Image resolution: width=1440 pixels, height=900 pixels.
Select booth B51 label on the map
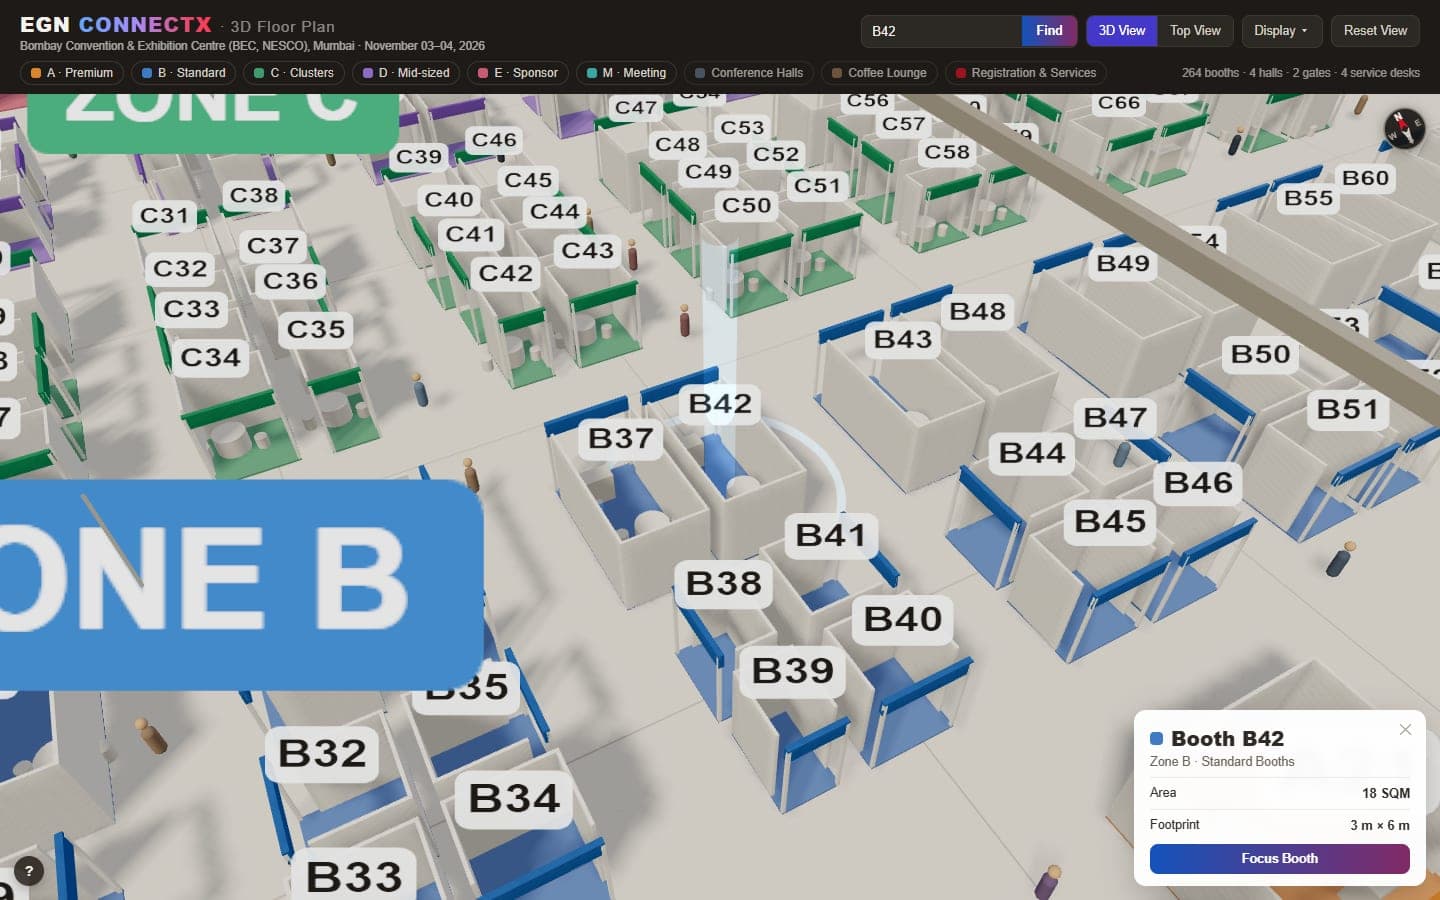click(x=1347, y=410)
